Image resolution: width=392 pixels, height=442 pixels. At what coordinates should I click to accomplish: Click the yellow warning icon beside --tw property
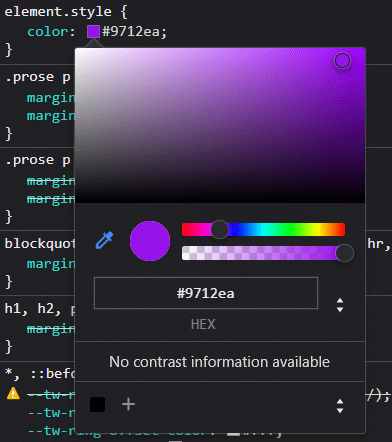pyautogui.click(x=13, y=393)
